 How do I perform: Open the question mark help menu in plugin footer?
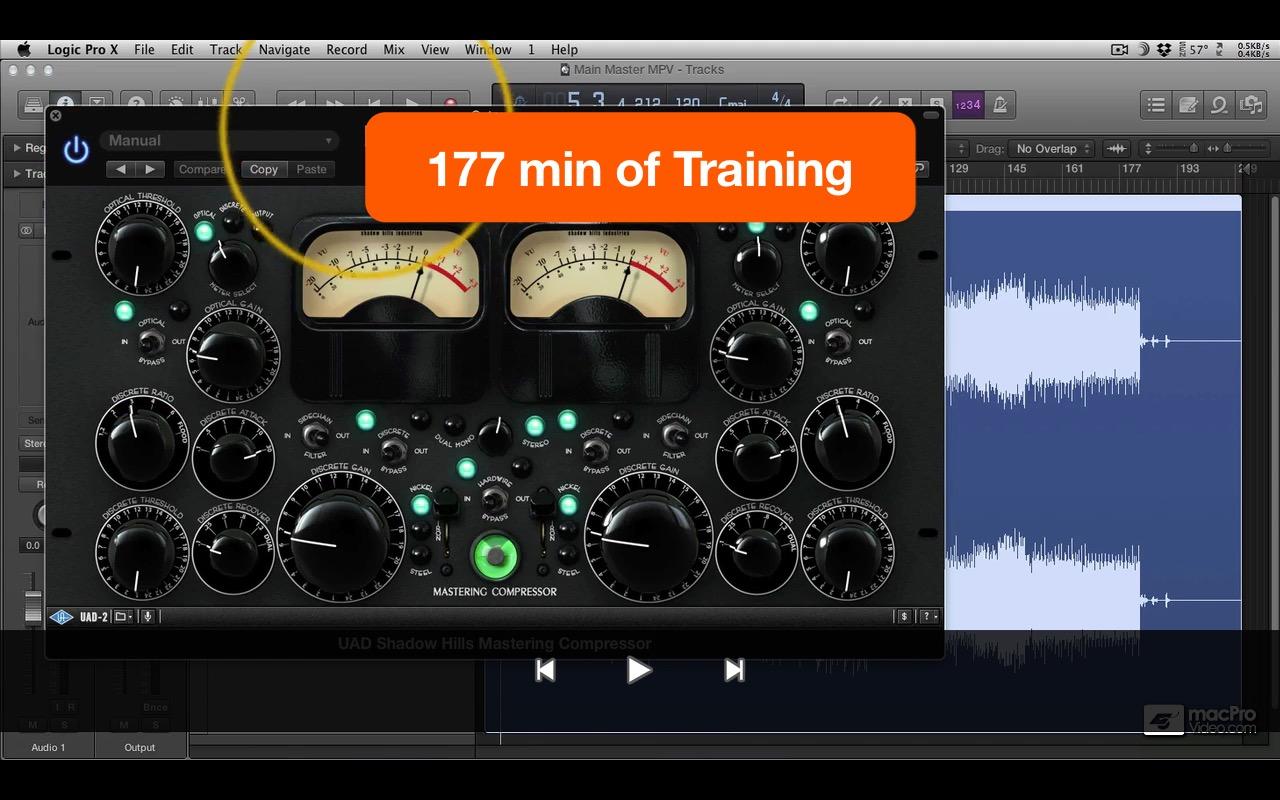click(x=927, y=617)
